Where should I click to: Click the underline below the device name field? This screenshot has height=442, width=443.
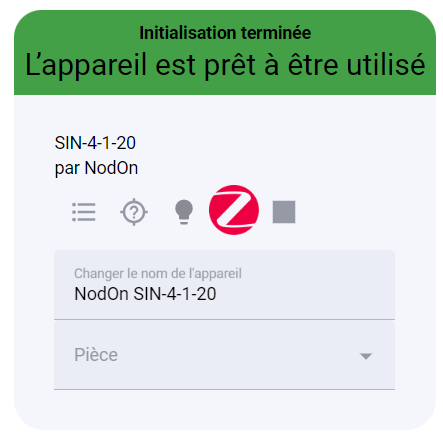click(x=224, y=319)
